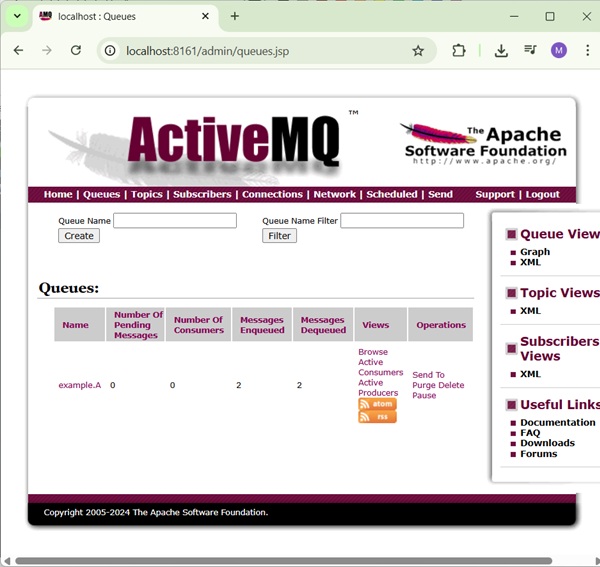The width and height of the screenshot is (600, 567).
Task: Sort by Name column header
Action: point(75,325)
